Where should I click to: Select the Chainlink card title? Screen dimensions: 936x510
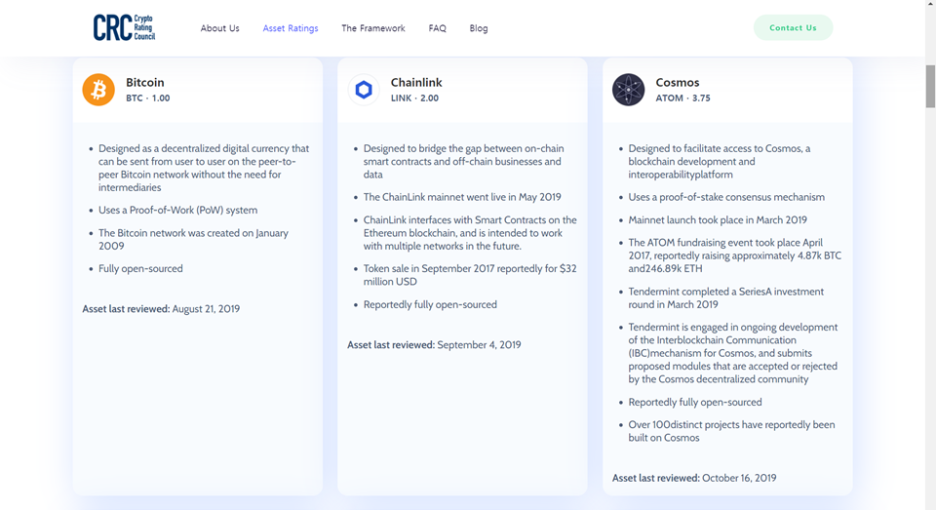tap(416, 82)
